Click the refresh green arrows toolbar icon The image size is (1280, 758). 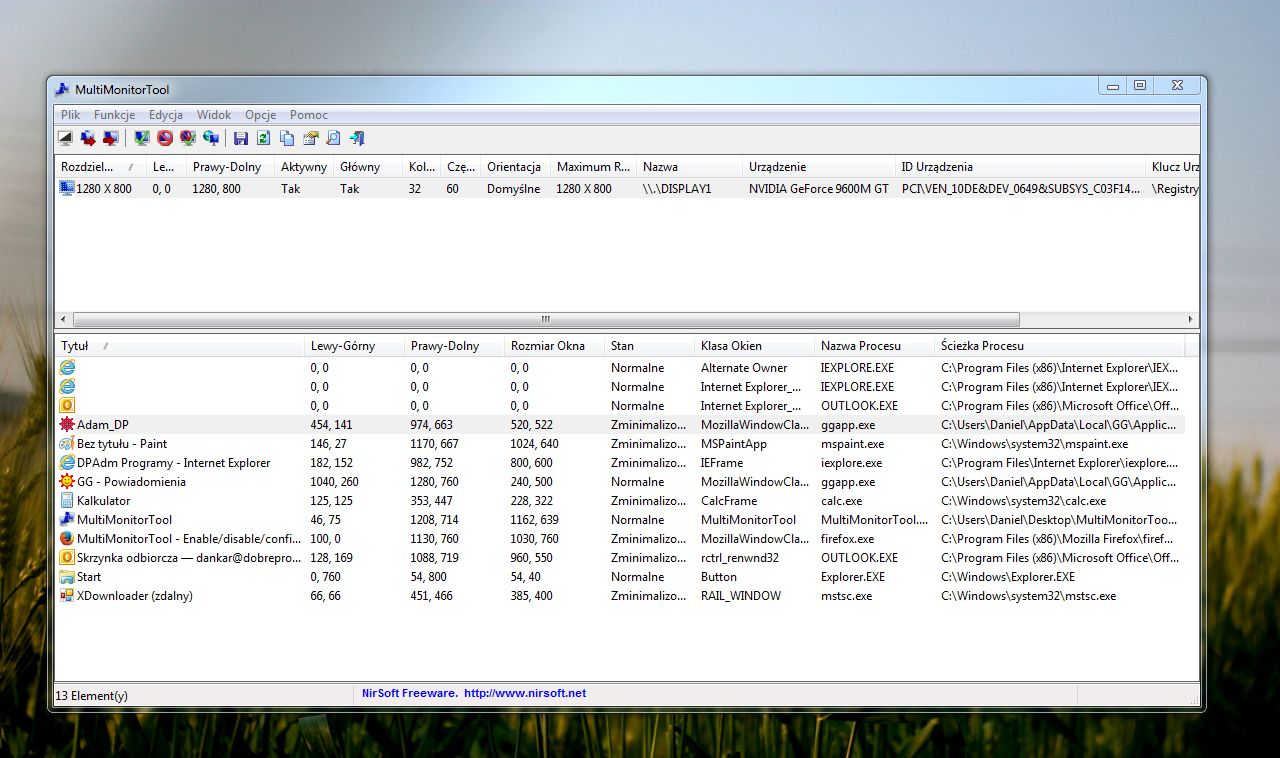(x=264, y=138)
